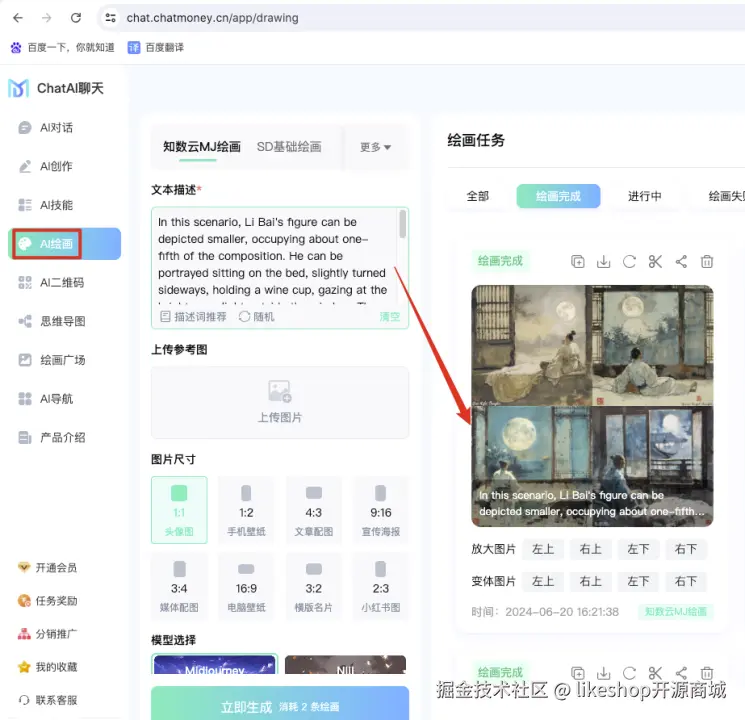The height and width of the screenshot is (720, 745).
Task: Switch to 知数云MJ绘画 tab
Action: (202, 147)
